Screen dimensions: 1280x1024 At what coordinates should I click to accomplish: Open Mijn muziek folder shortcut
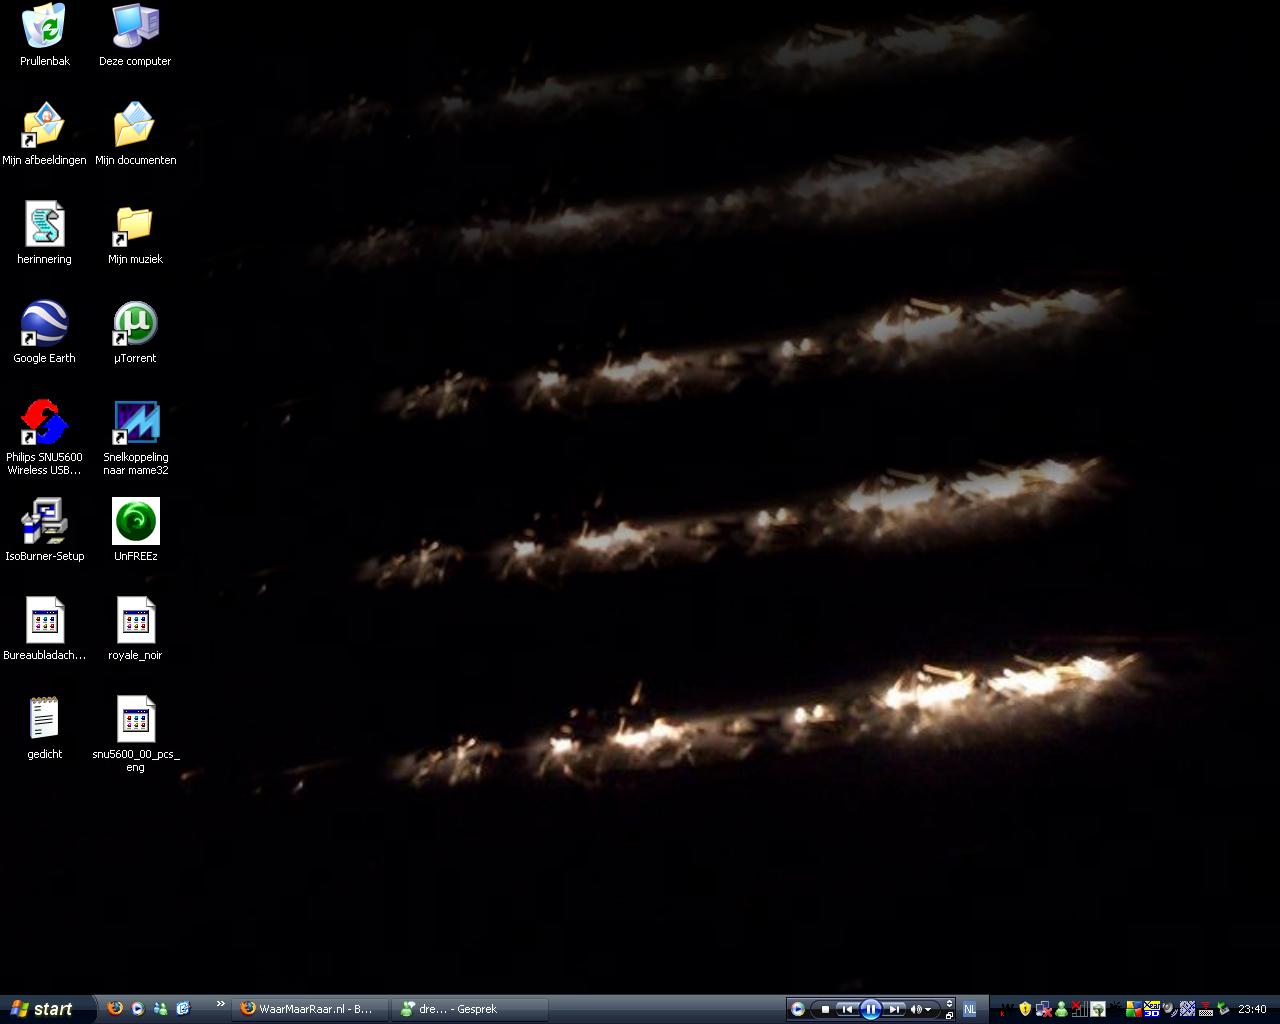click(135, 233)
